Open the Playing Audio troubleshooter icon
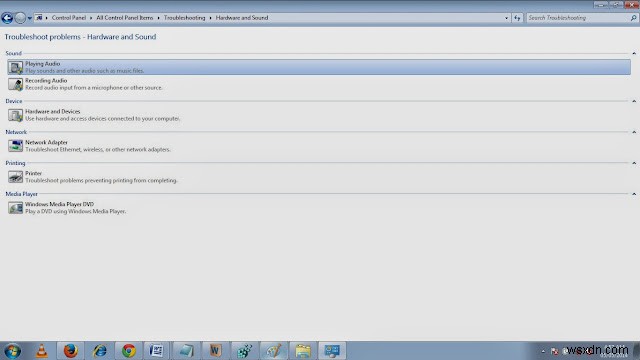This screenshot has height=360, width=640. click(16, 67)
